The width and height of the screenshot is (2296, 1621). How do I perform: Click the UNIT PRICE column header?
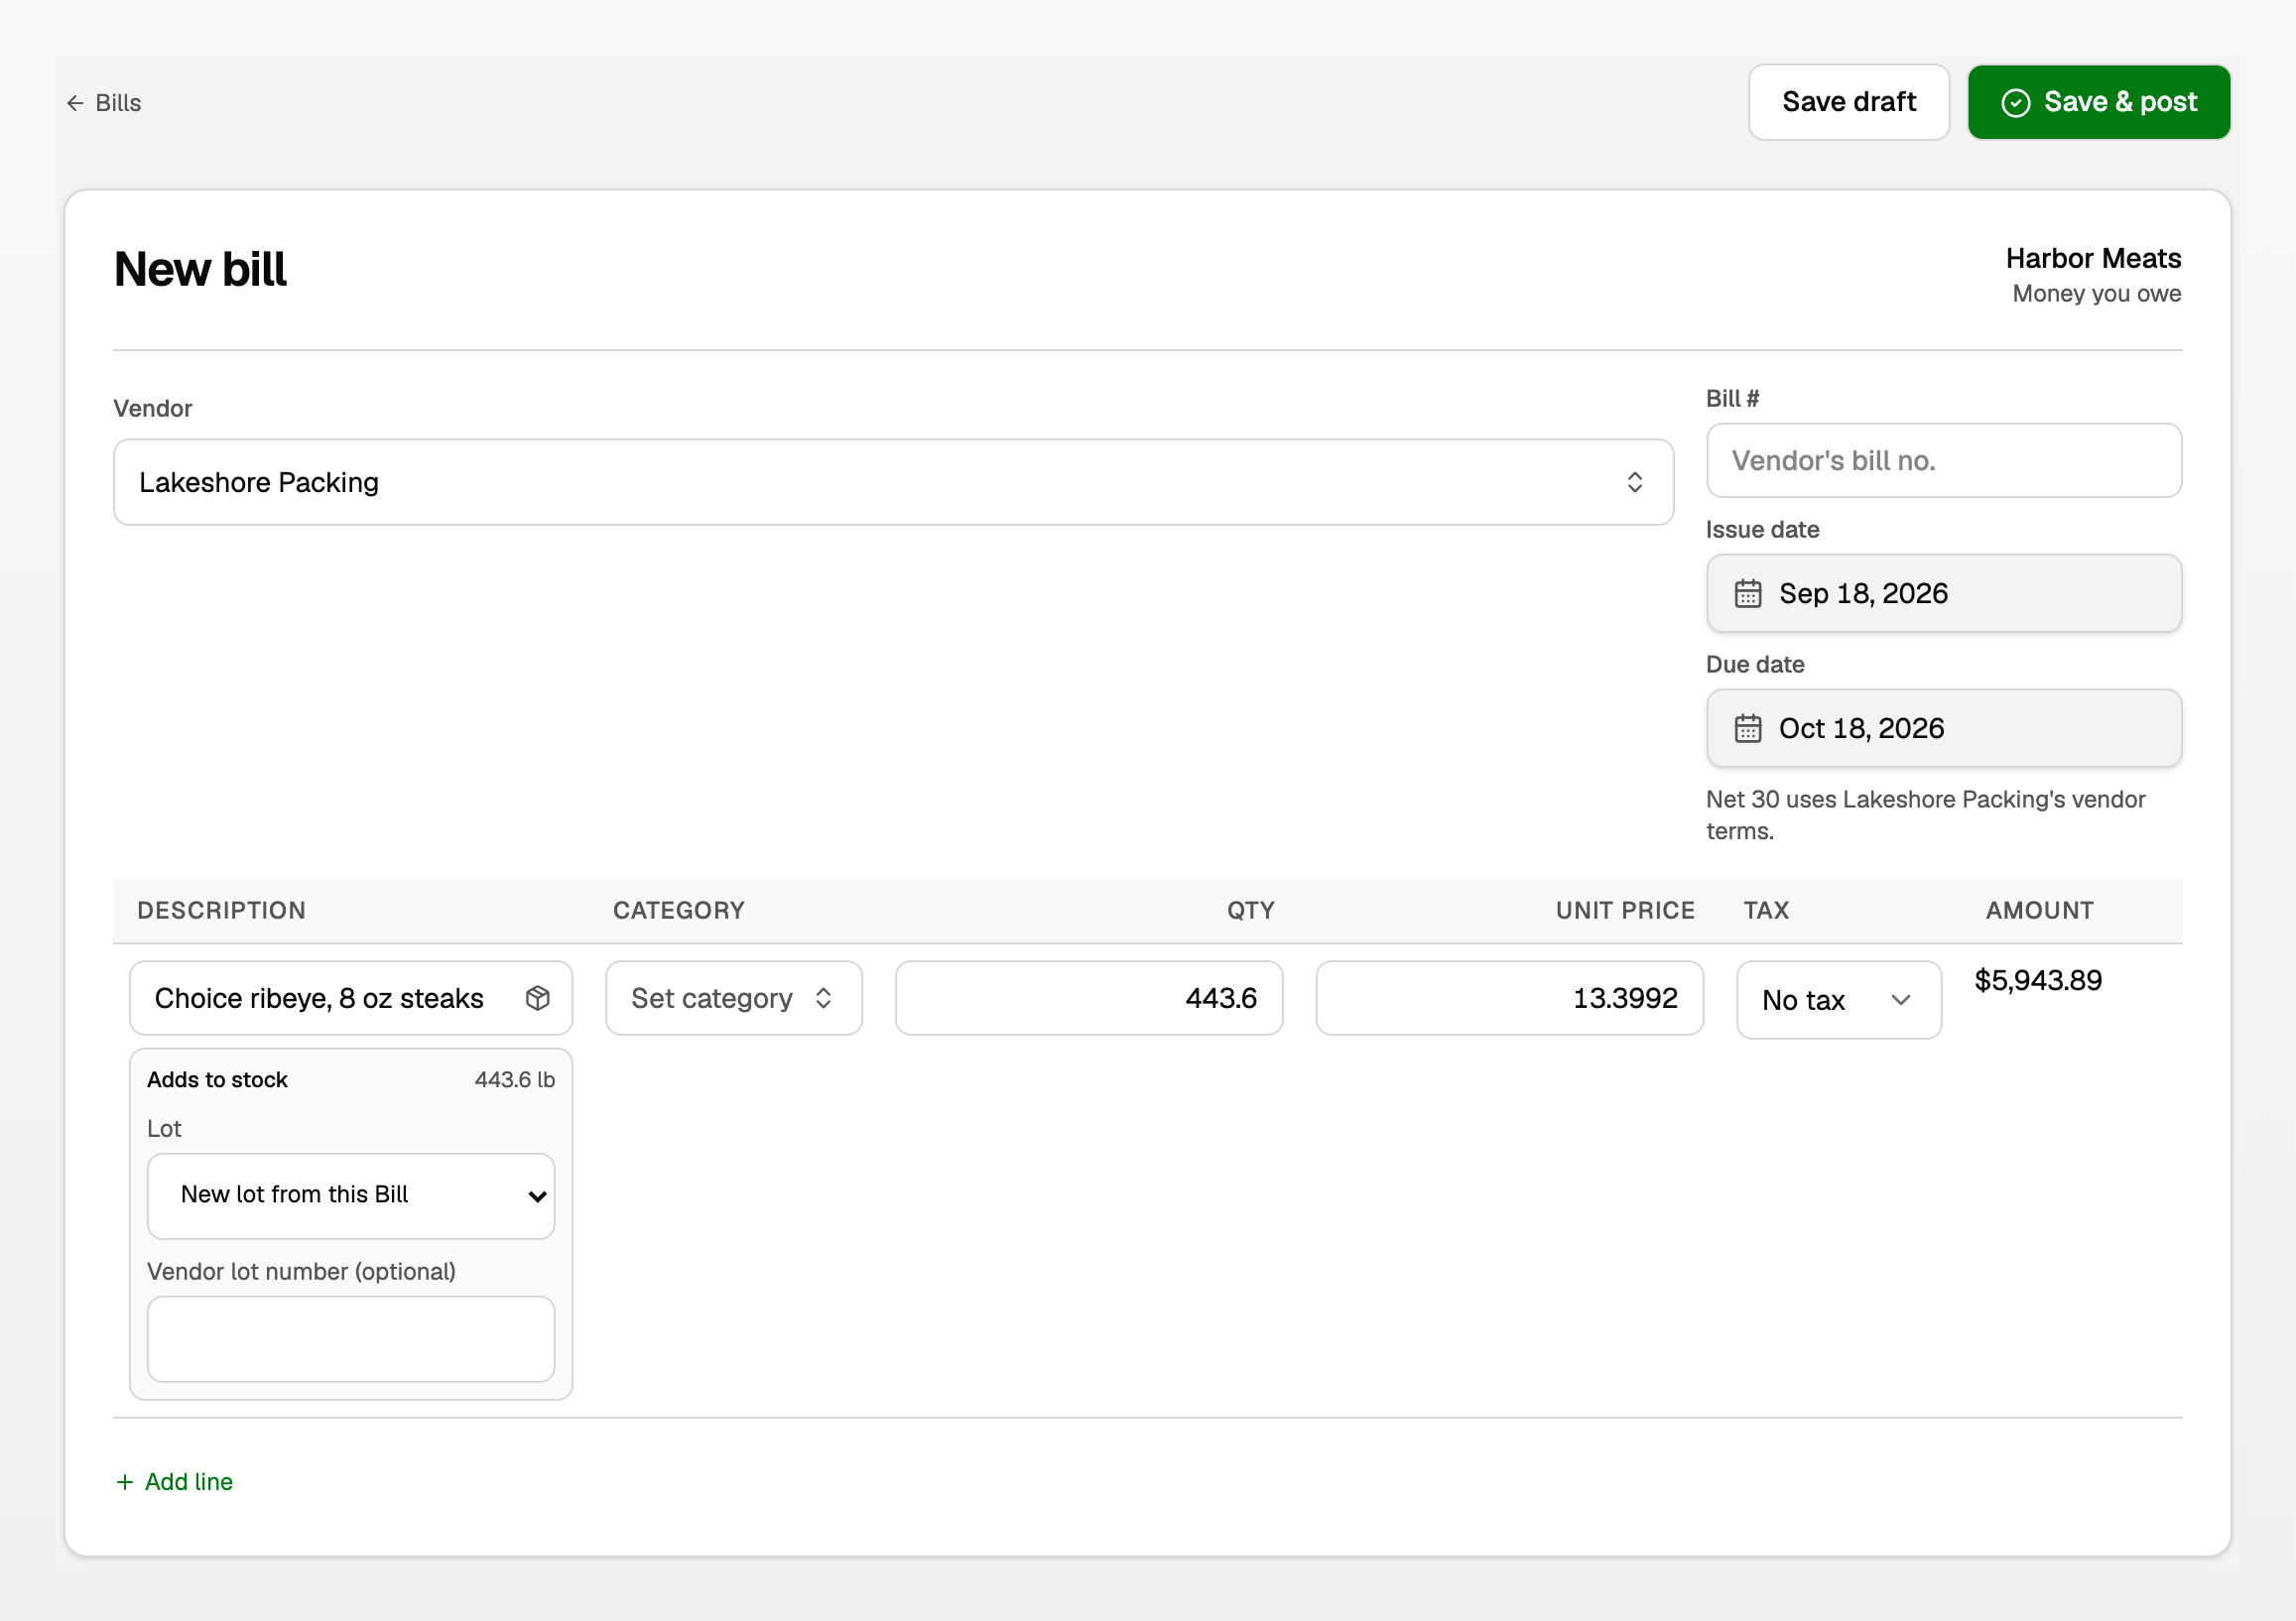click(1624, 910)
